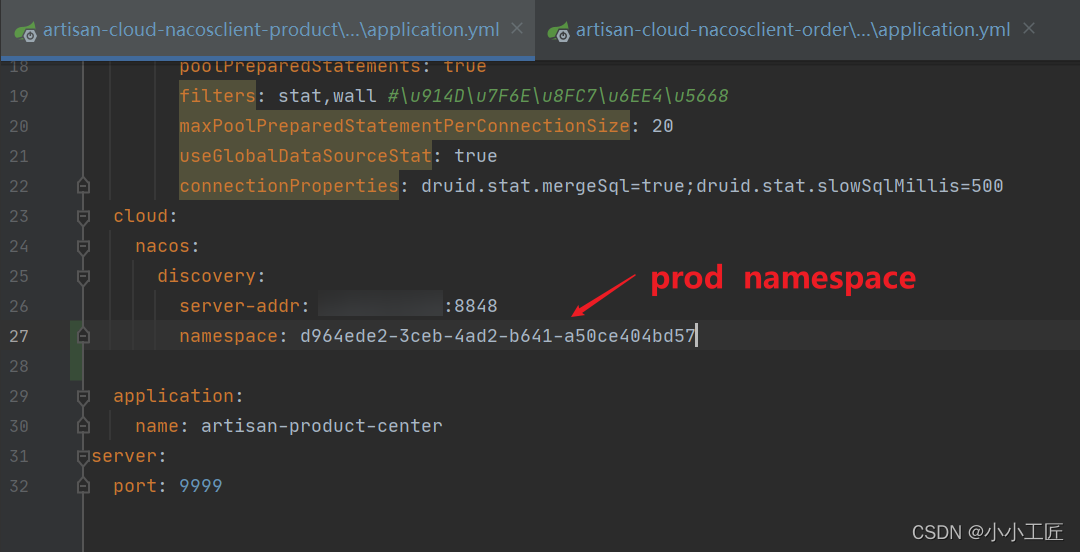This screenshot has width=1080, height=552.
Task: Switch to the artisan-cloud-nacosclient-order application.yml tab
Action: (x=793, y=30)
